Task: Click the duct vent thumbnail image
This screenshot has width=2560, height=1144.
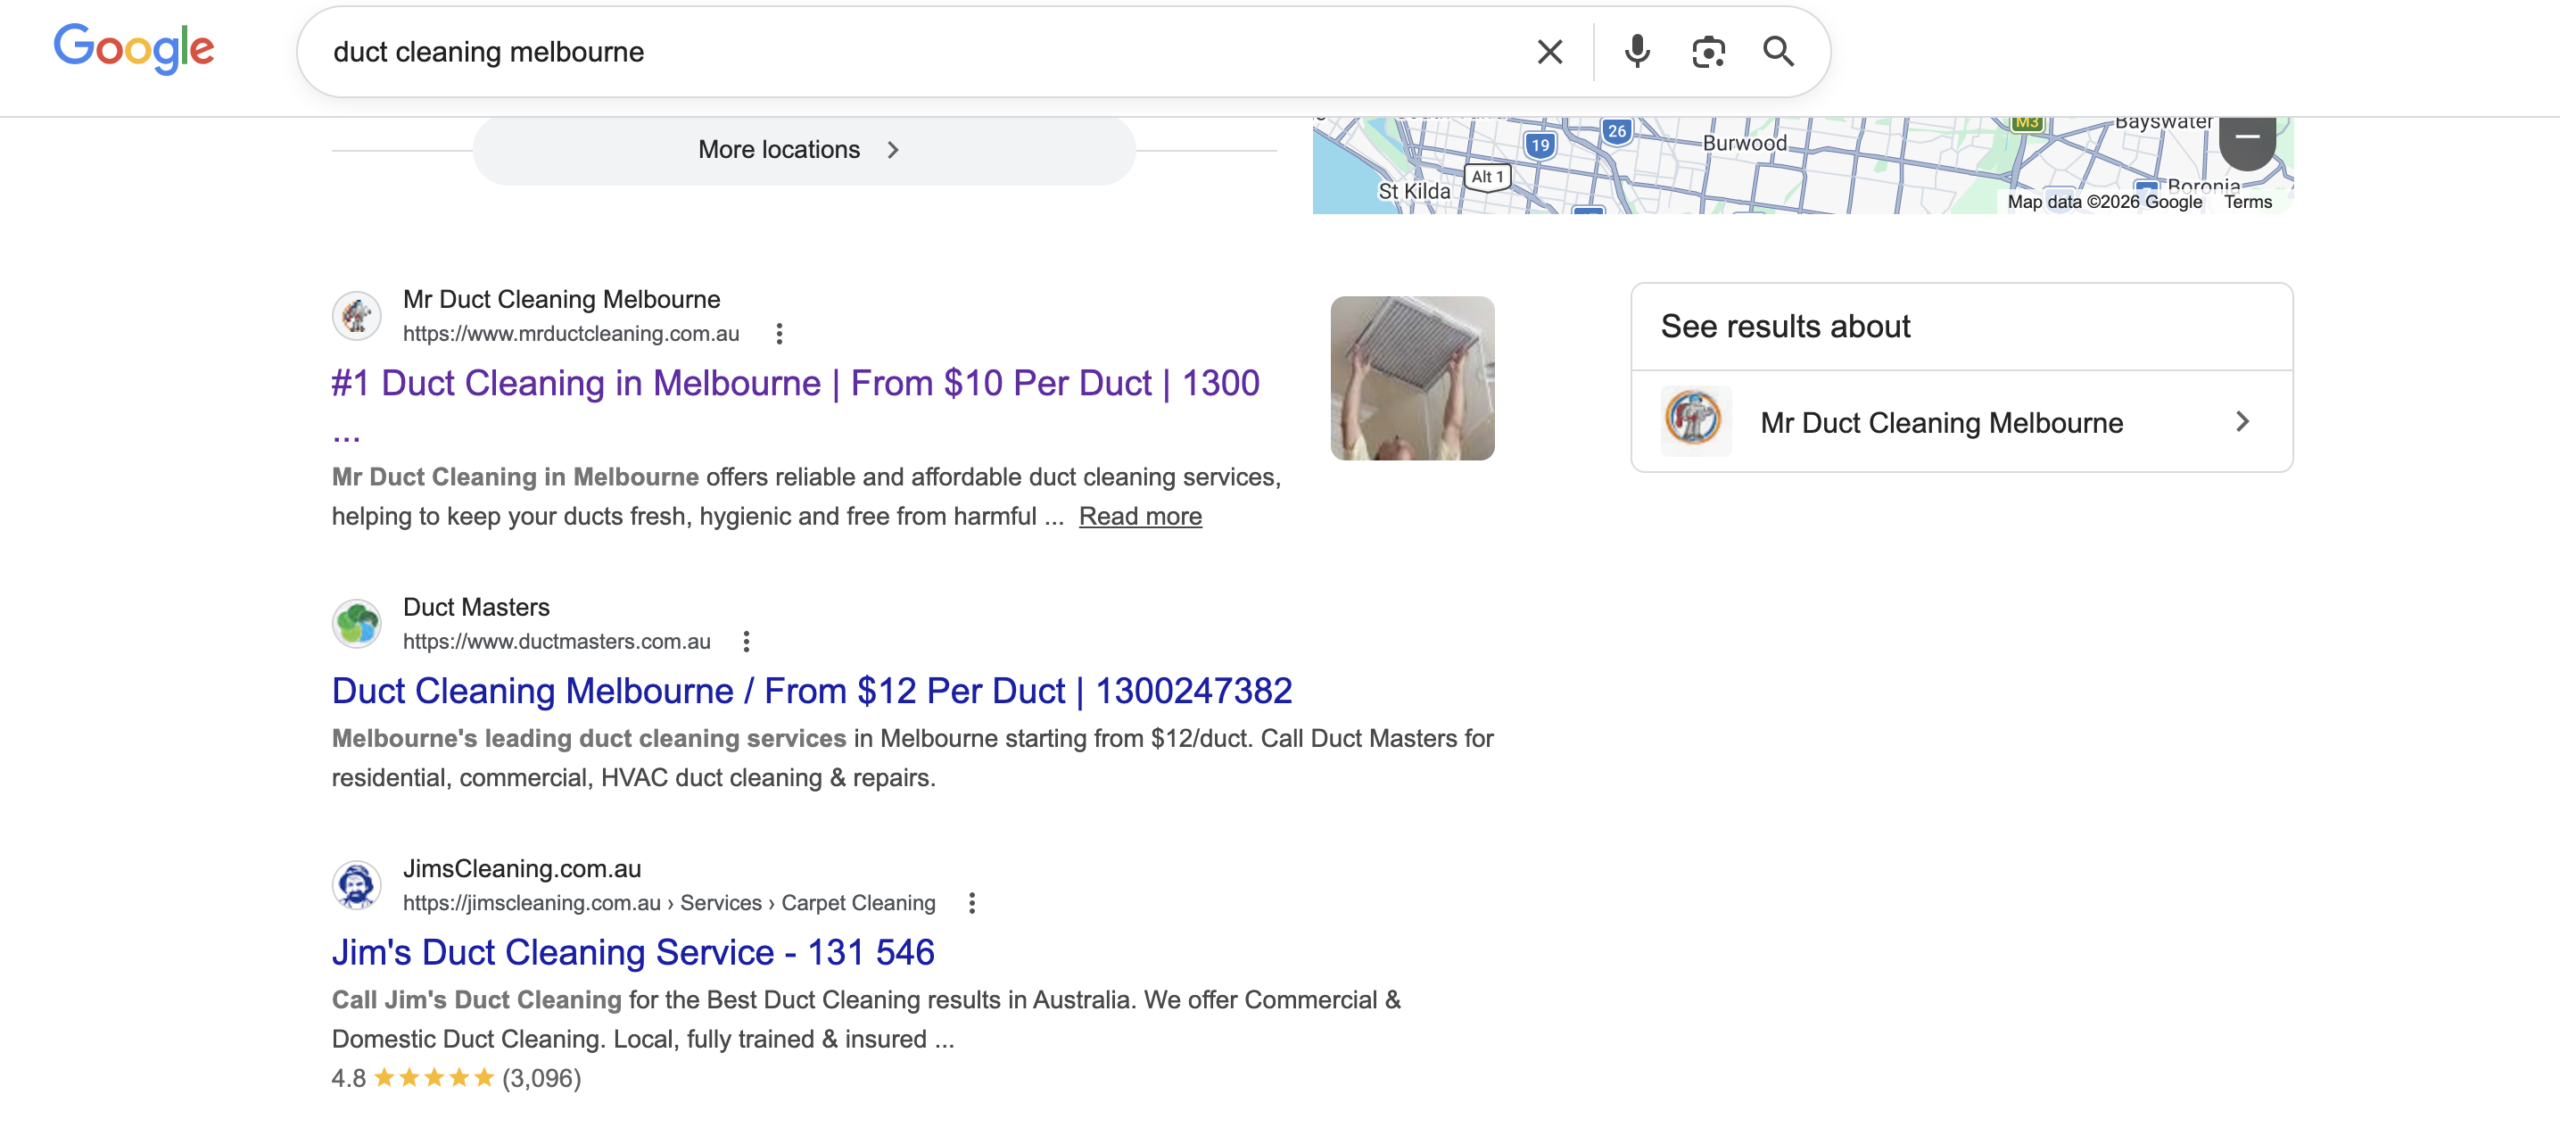Action: point(1411,378)
